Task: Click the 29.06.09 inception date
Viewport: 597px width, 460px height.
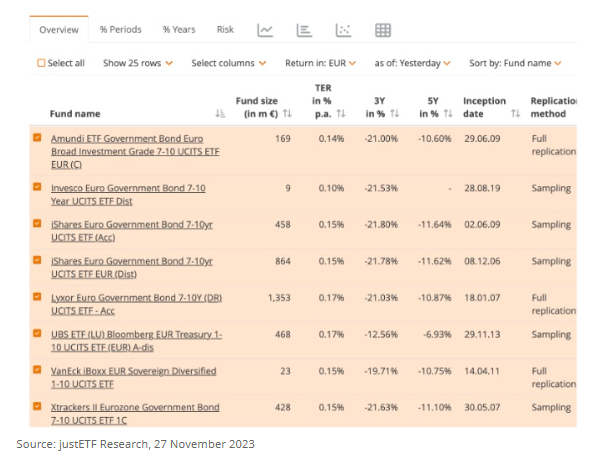Action: (x=482, y=139)
